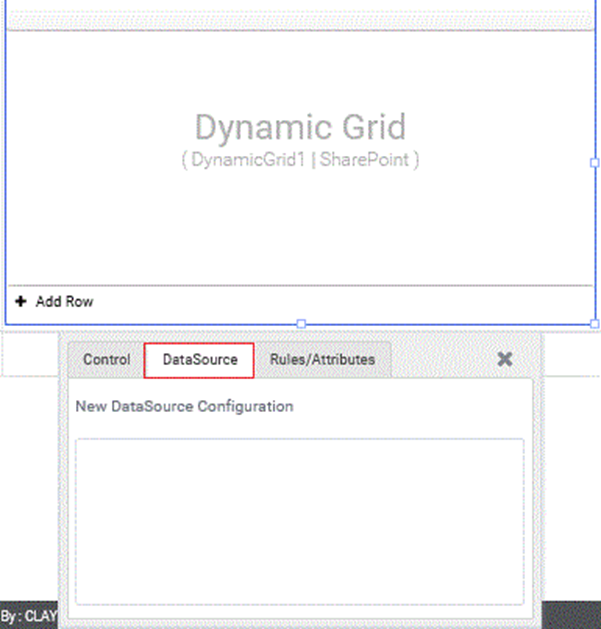601x629 pixels.
Task: Select the Dynamic Grid title text
Action: click(x=300, y=127)
